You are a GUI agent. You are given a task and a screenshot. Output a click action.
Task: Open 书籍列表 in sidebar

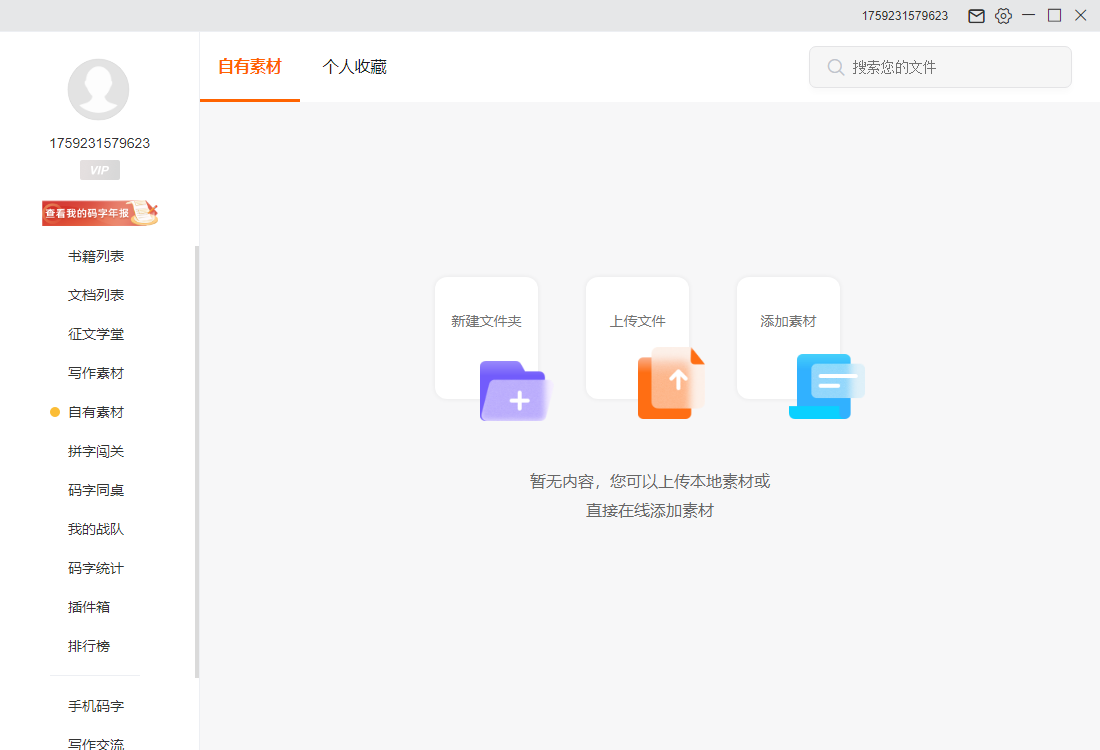pyautogui.click(x=96, y=256)
